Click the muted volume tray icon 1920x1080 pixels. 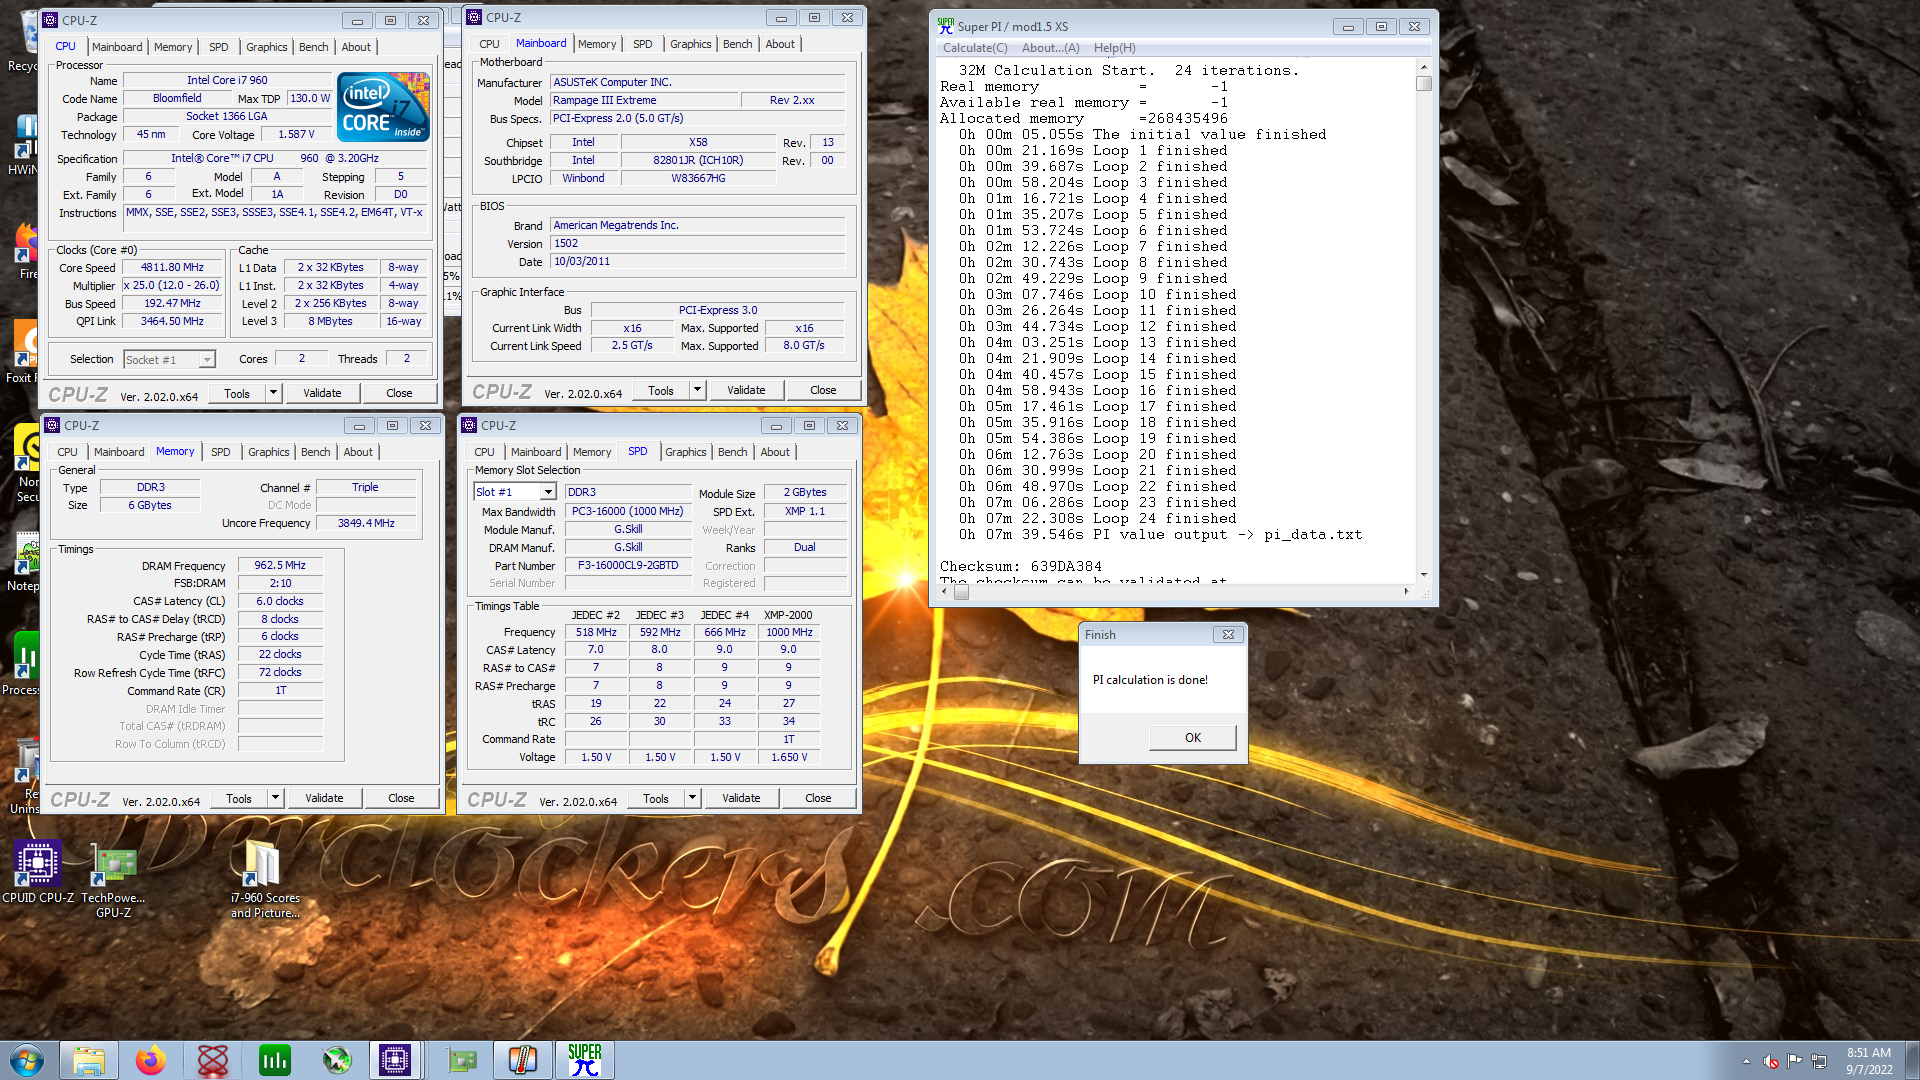click(1770, 1061)
